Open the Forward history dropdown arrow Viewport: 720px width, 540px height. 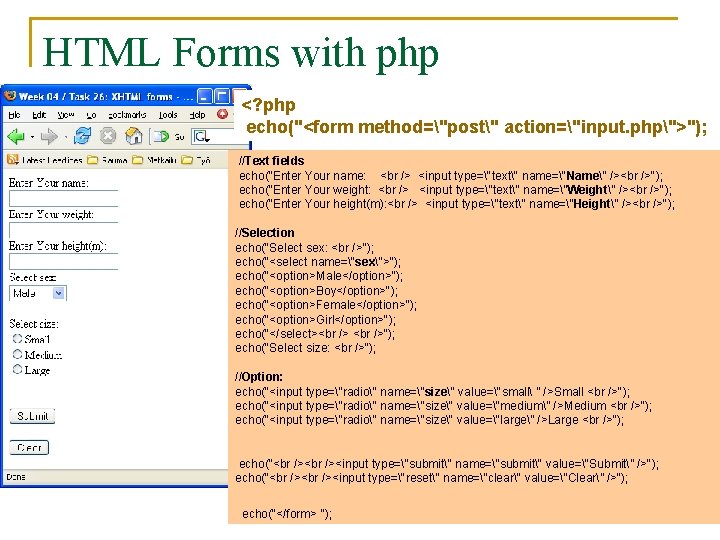65,137
